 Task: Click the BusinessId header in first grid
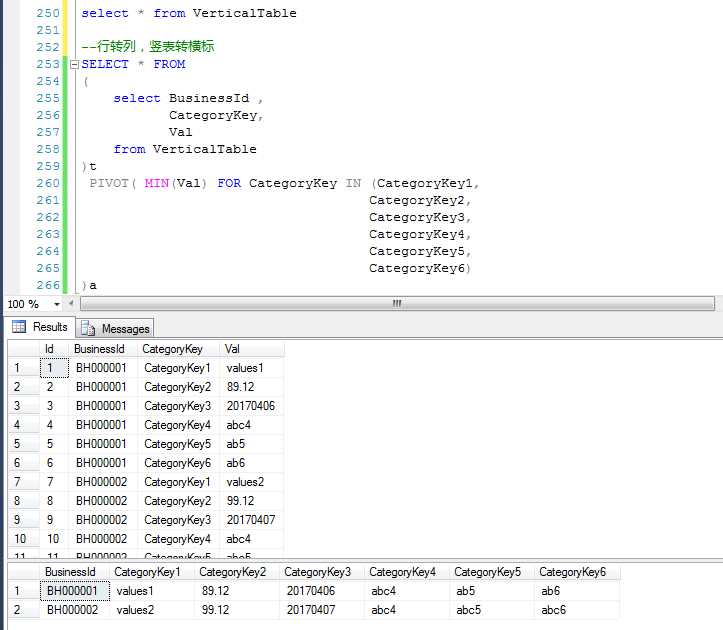(103, 349)
